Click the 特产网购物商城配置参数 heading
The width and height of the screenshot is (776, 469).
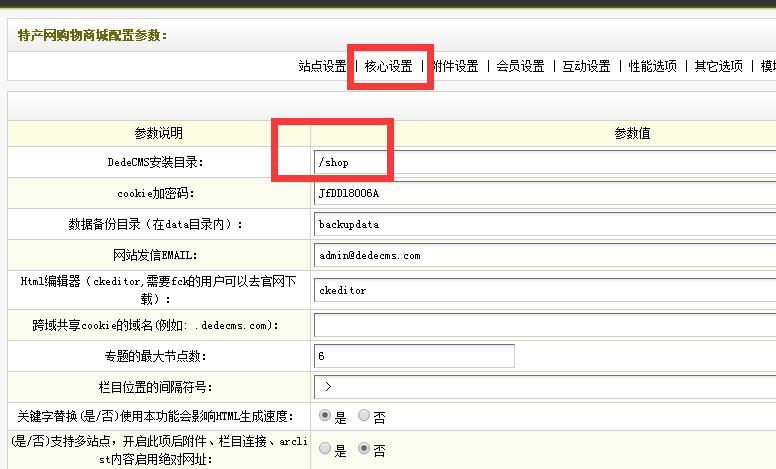coord(93,35)
